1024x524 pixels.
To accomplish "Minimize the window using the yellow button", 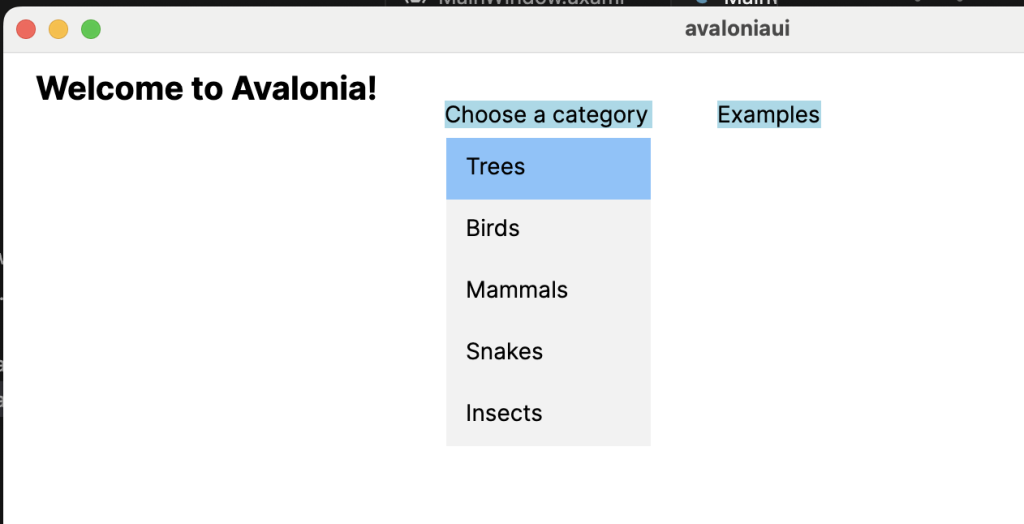I will pyautogui.click(x=58, y=30).
